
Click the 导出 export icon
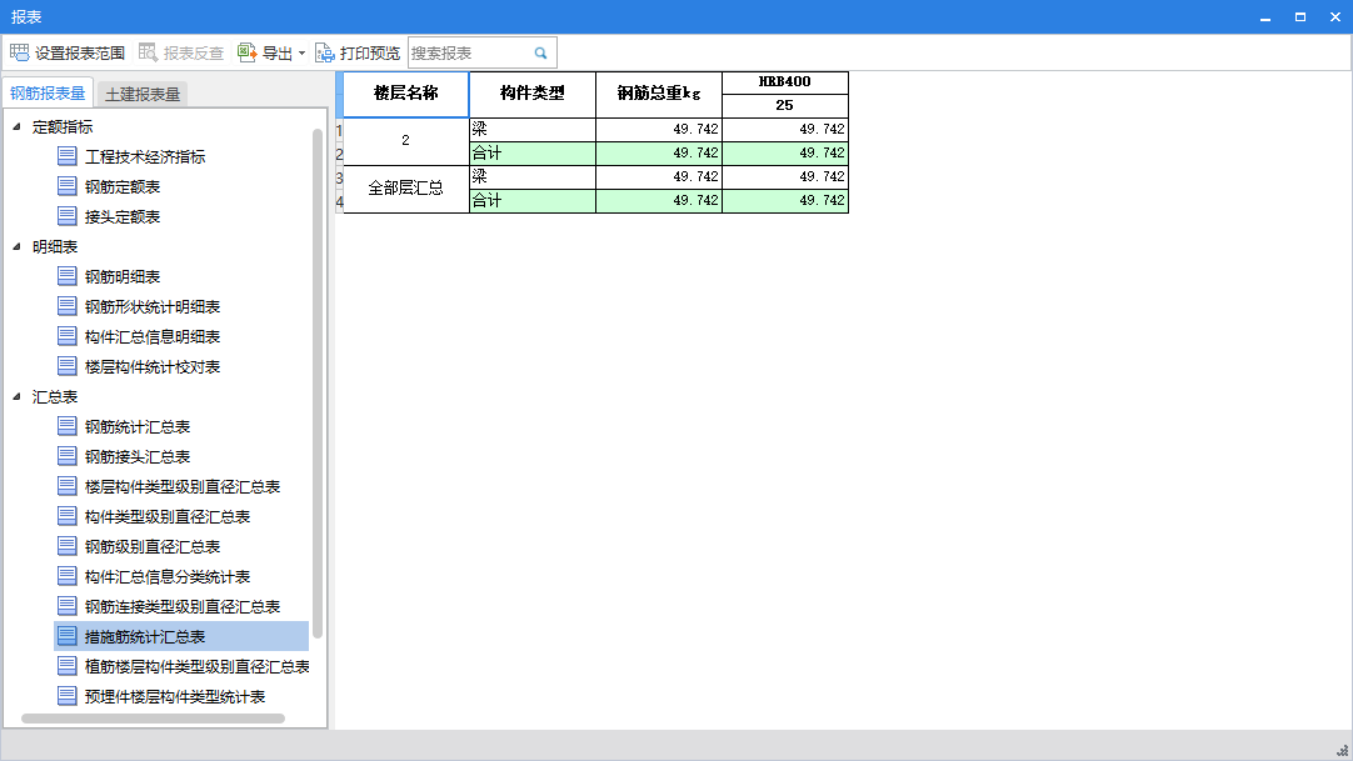click(x=247, y=53)
